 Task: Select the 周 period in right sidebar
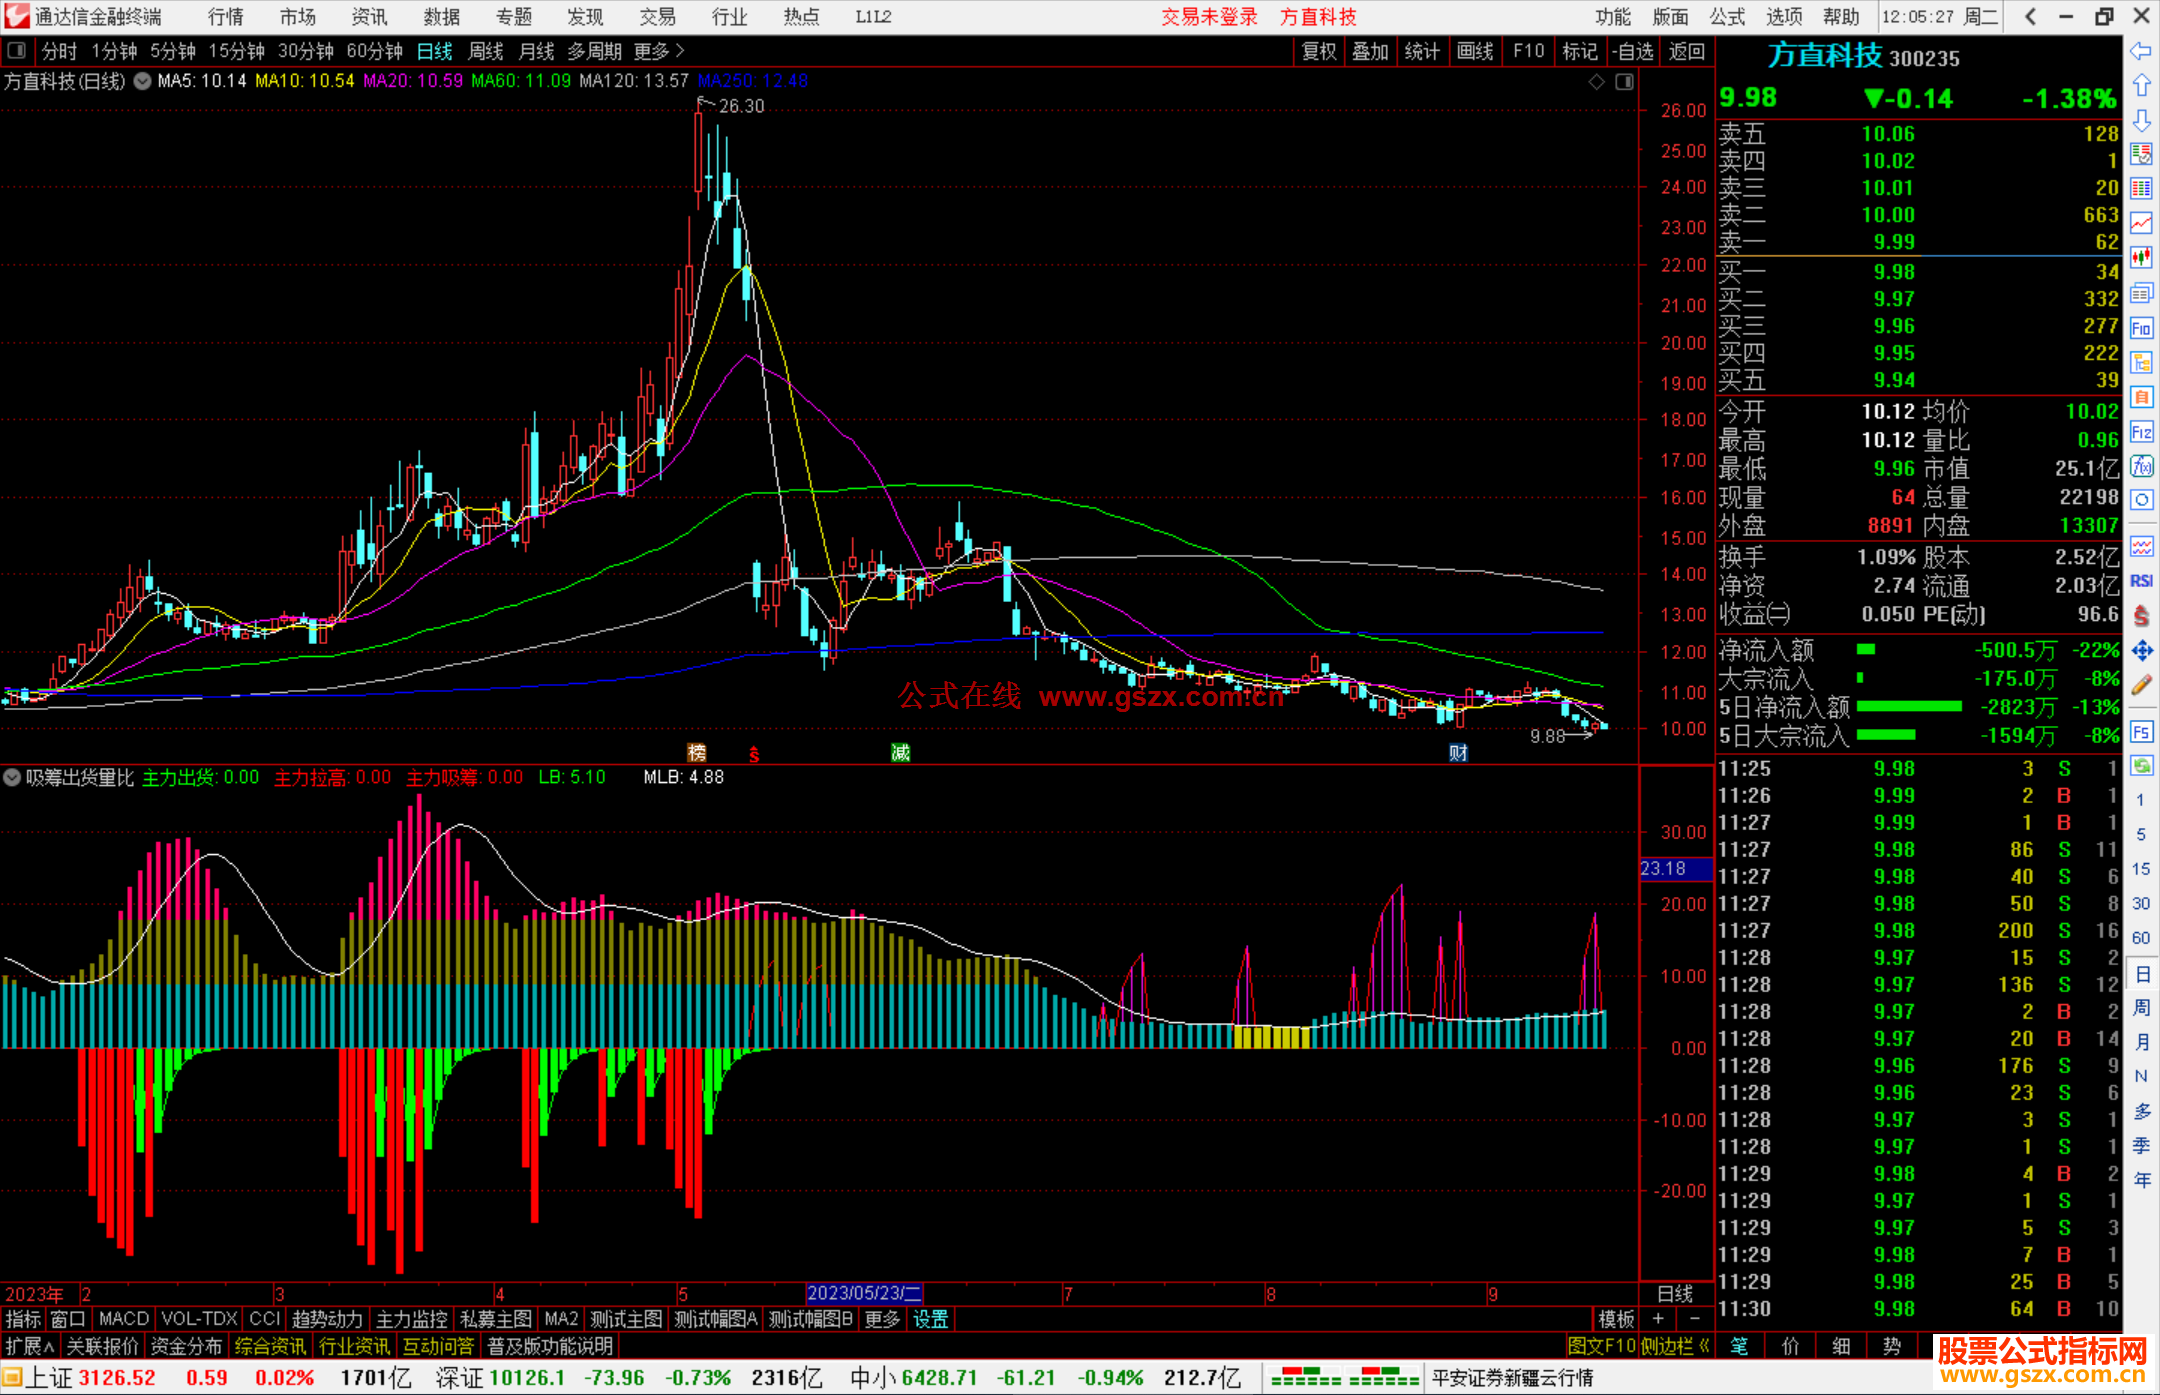(x=2141, y=1007)
